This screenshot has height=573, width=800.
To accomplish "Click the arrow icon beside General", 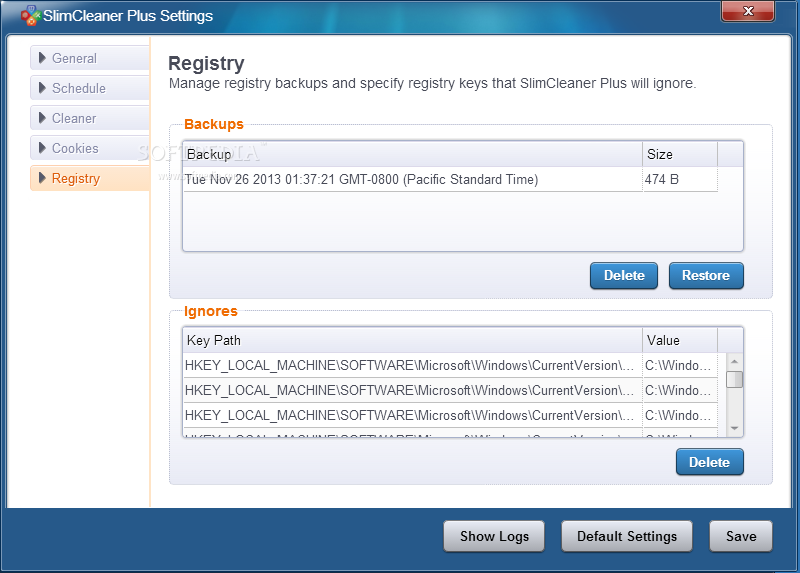I will tap(42, 58).
